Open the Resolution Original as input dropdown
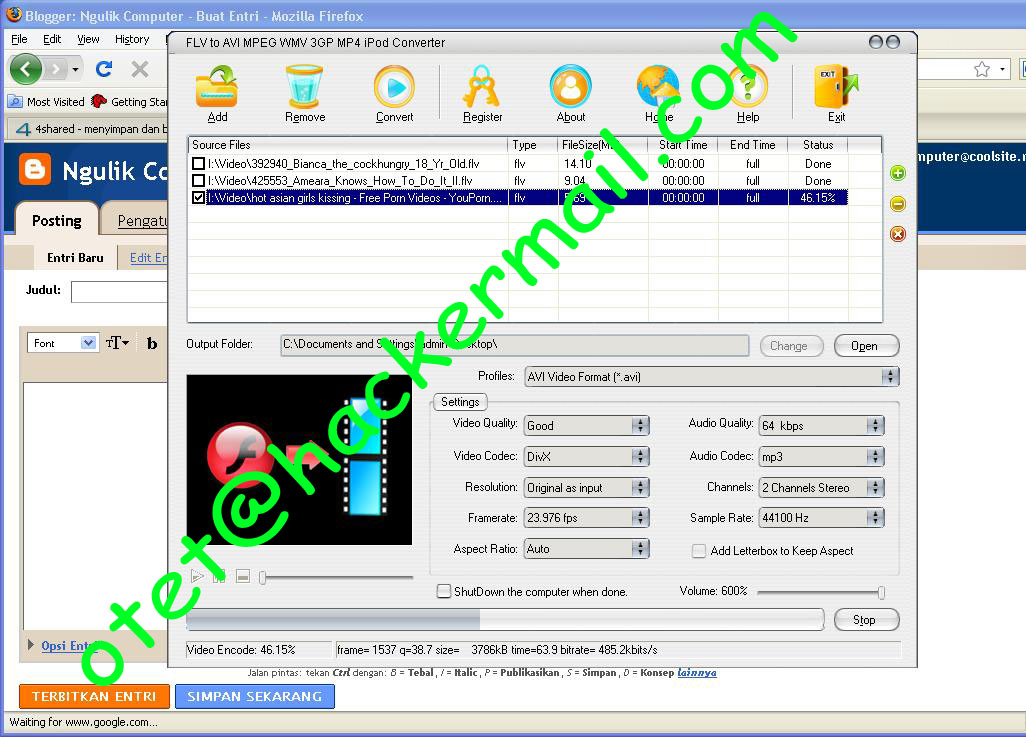The height and width of the screenshot is (737, 1026). [586, 488]
